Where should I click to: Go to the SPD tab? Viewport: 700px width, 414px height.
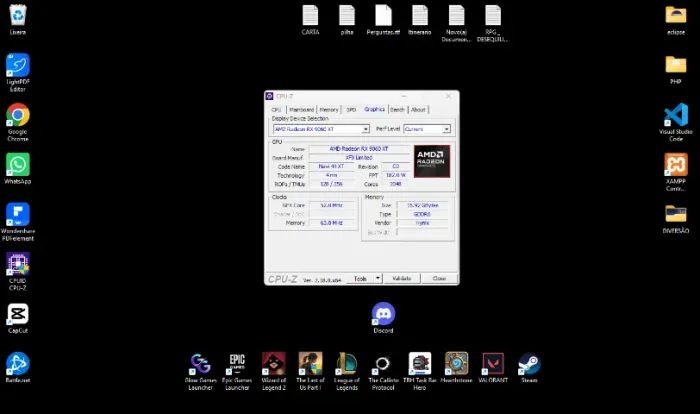[351, 110]
